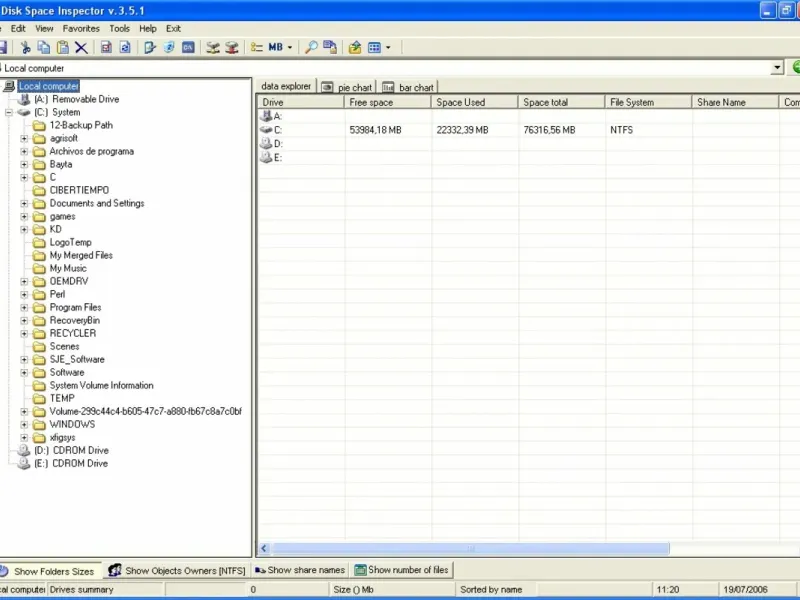Click the connect network drive icon
The image size is (800, 600).
click(213, 47)
